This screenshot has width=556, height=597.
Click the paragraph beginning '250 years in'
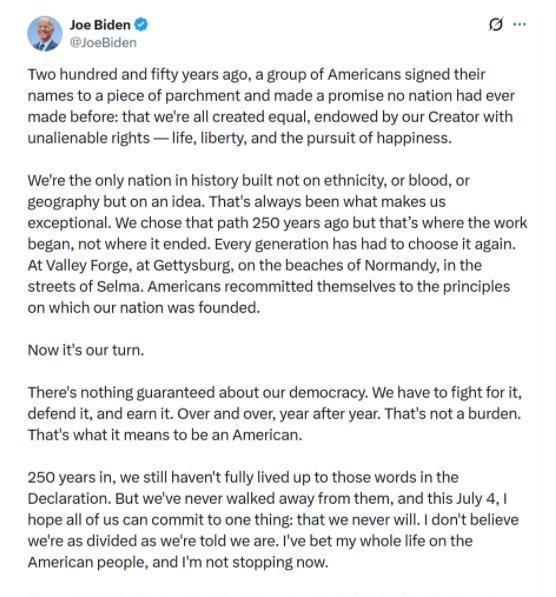273,519
